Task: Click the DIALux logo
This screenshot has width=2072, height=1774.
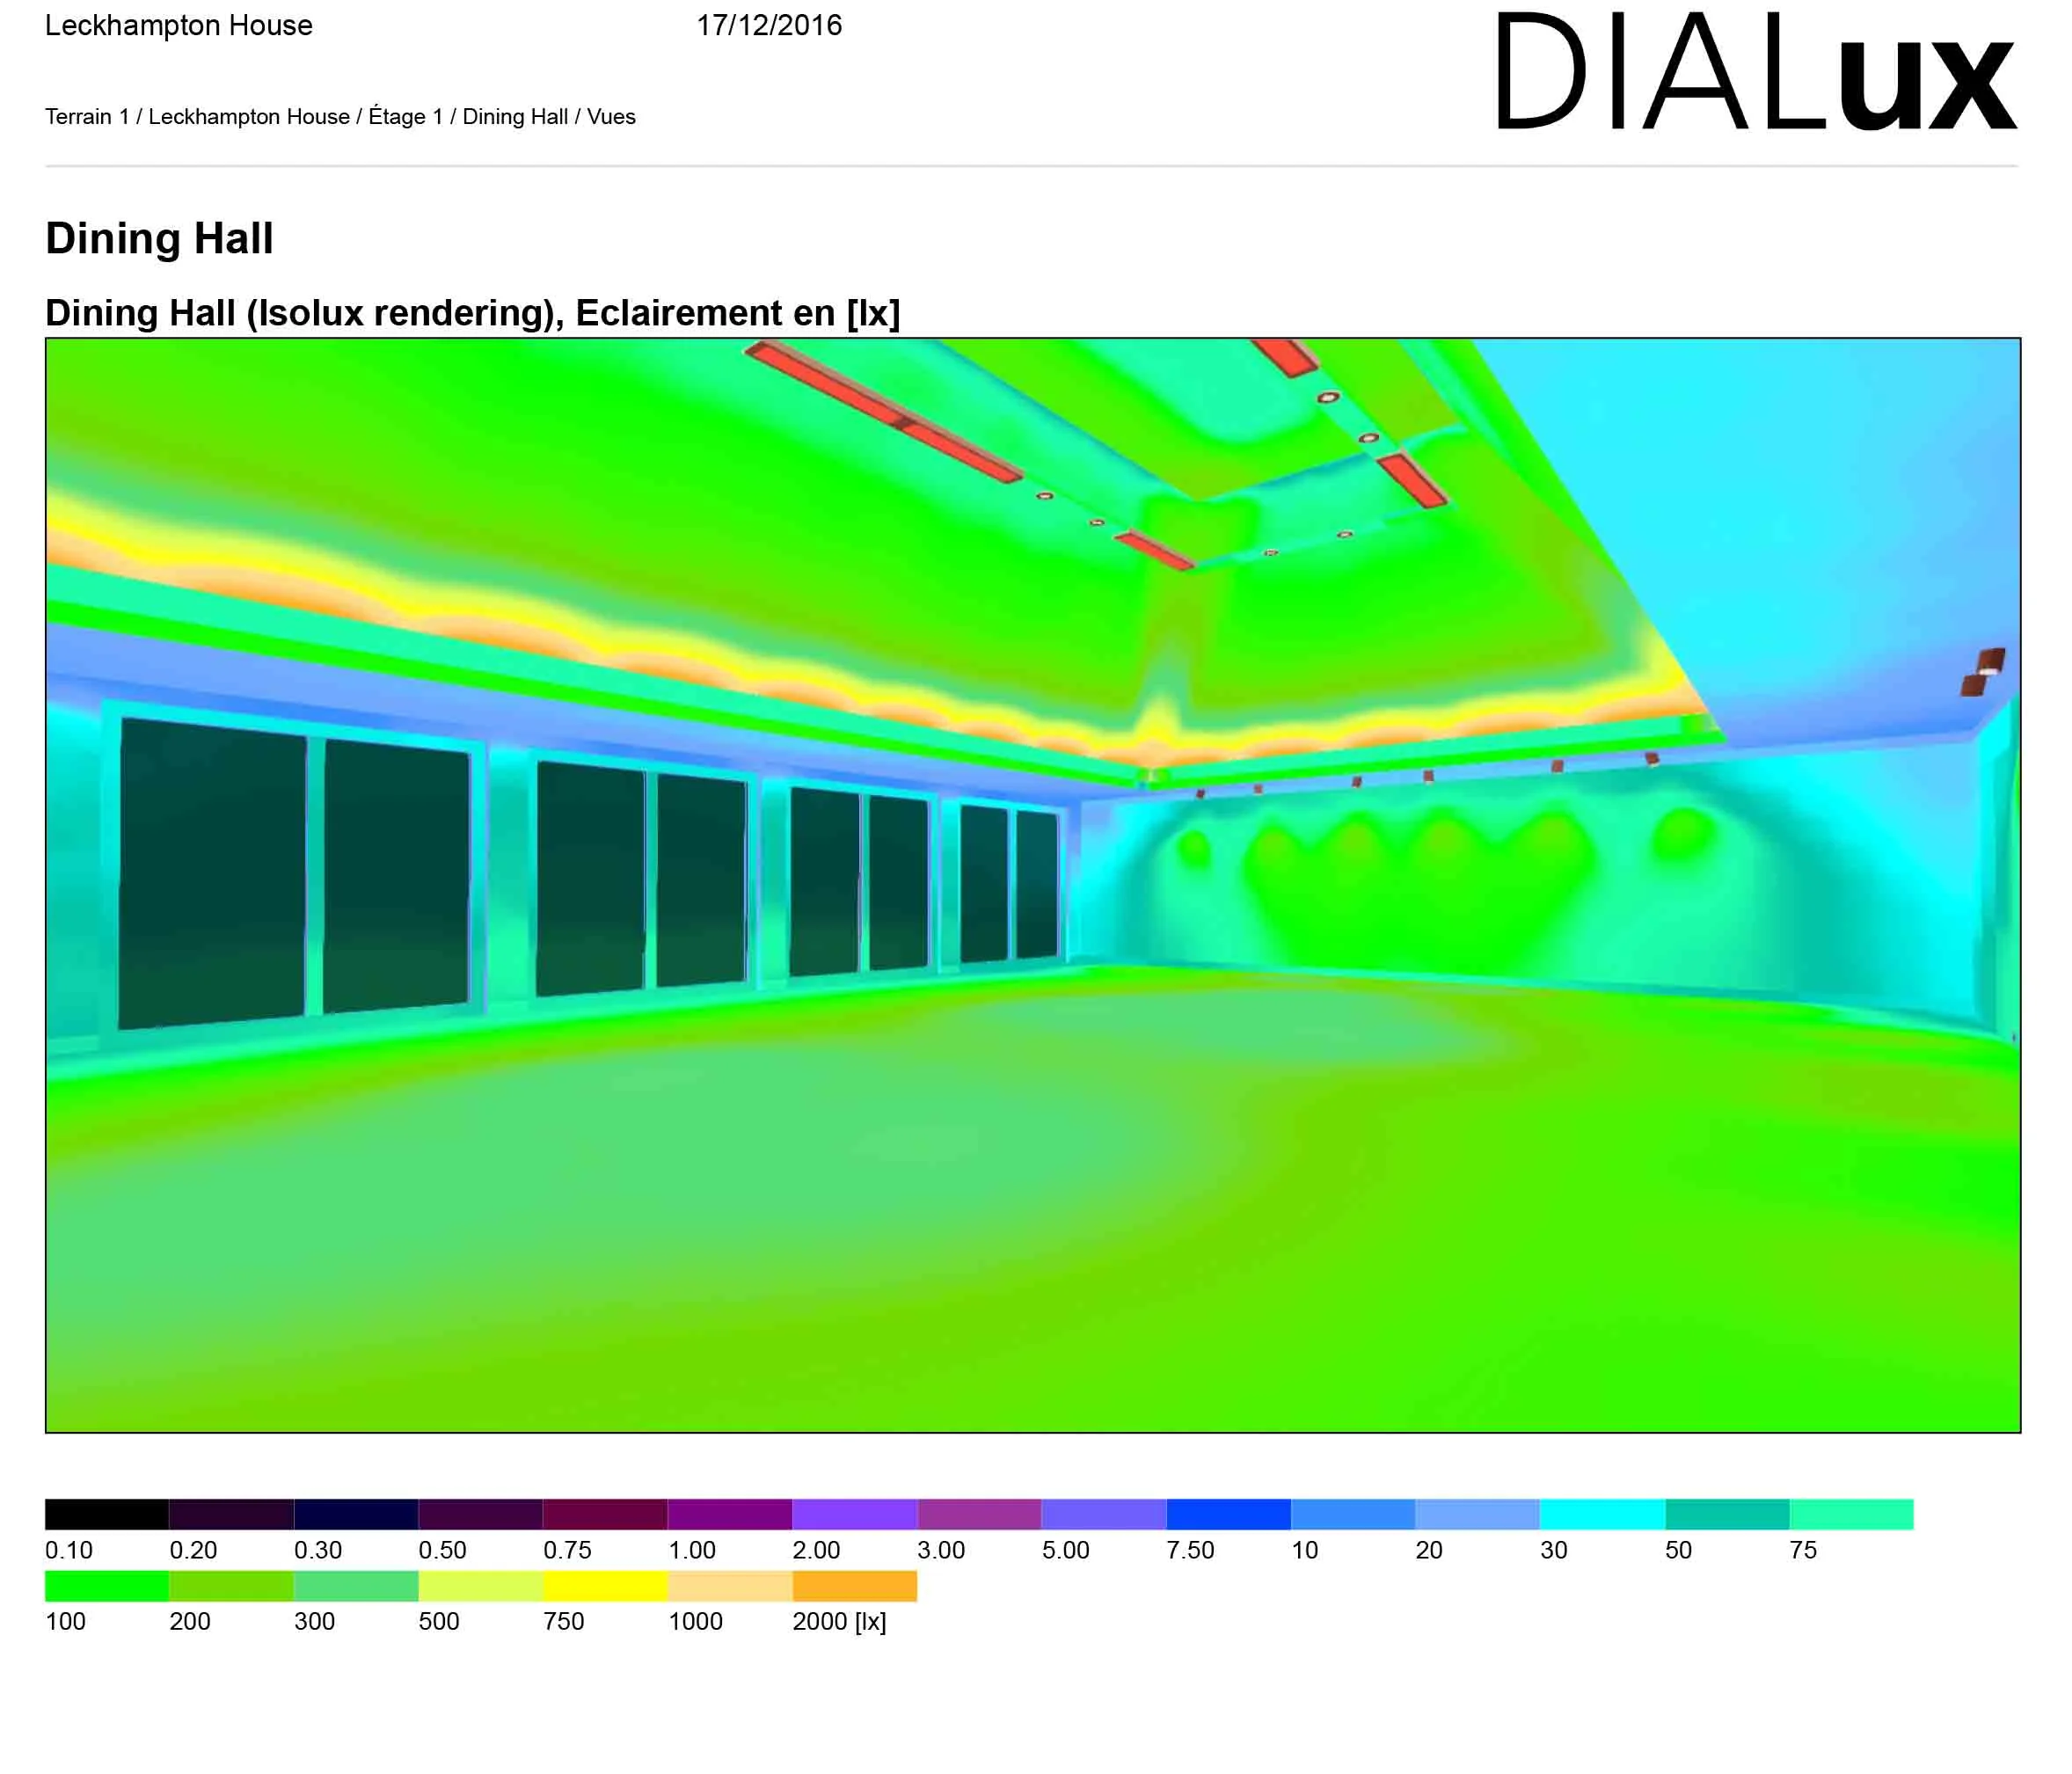Action: [x=1755, y=70]
